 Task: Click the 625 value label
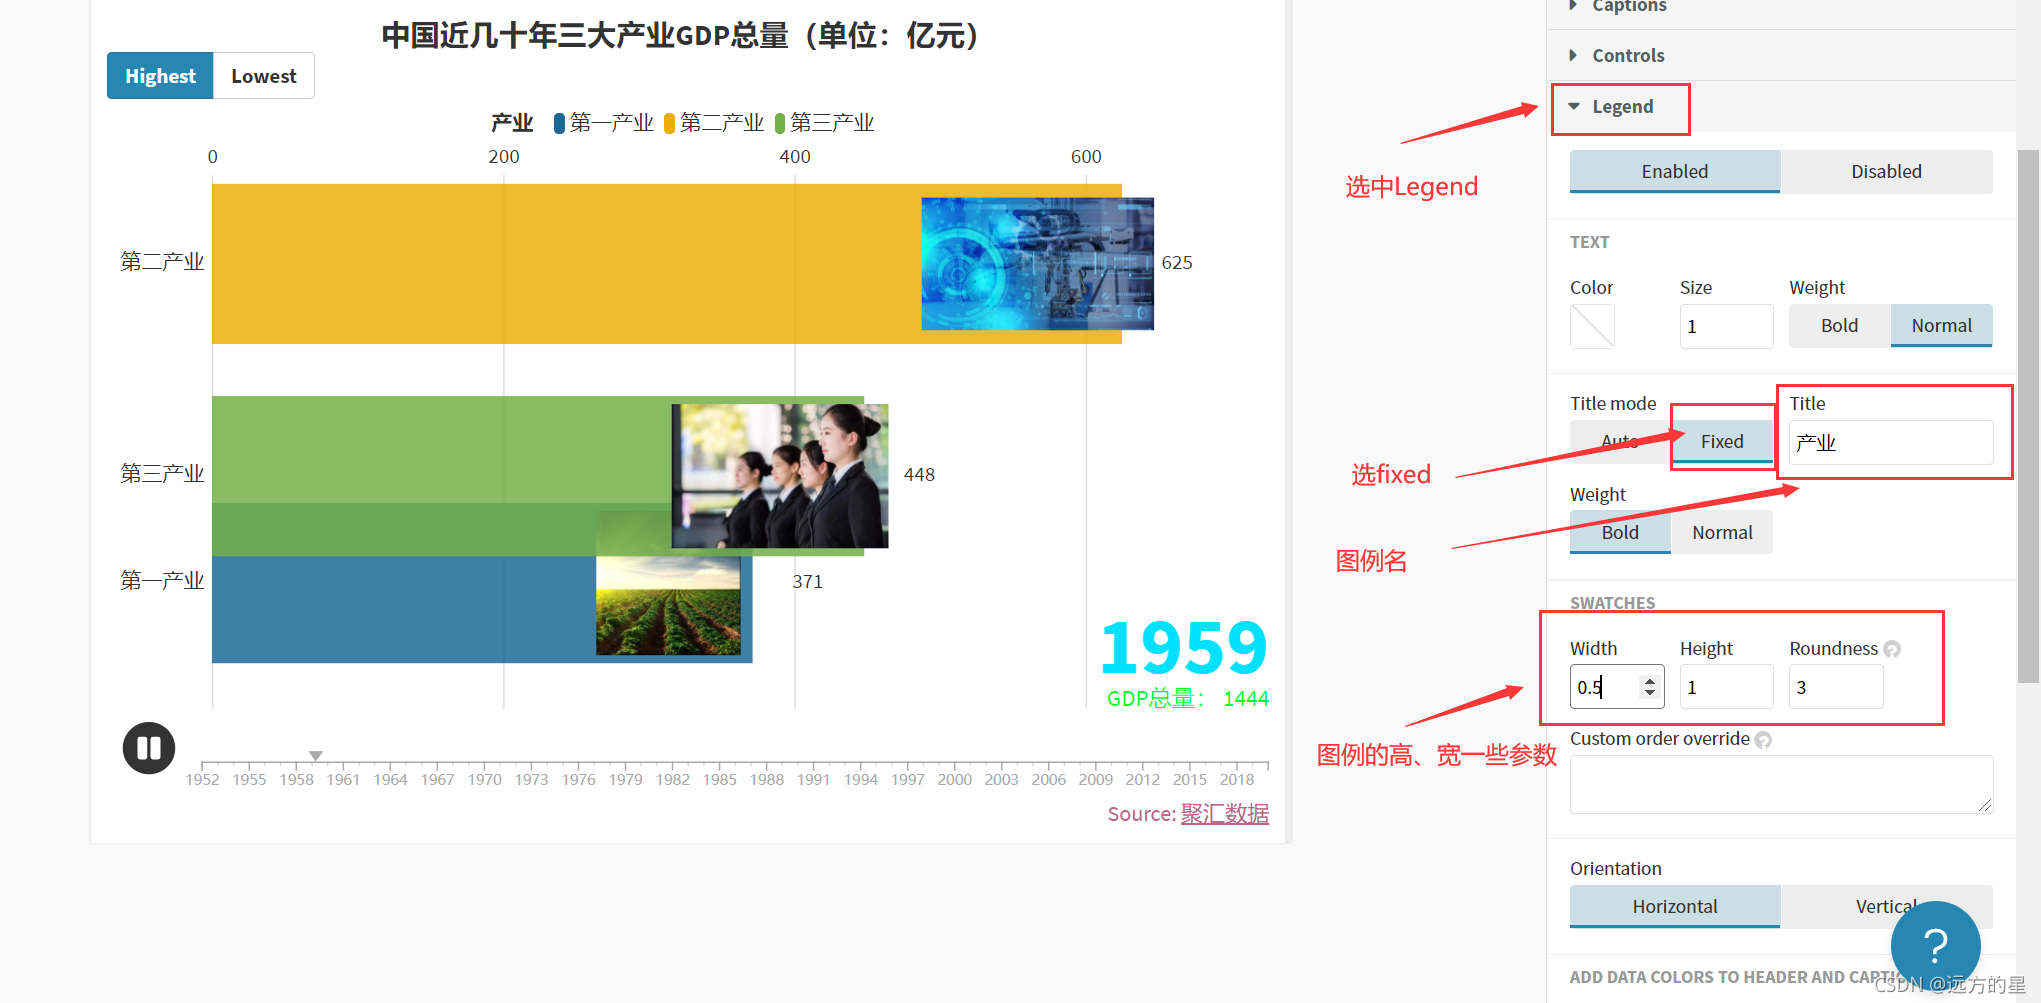[x=1177, y=263]
